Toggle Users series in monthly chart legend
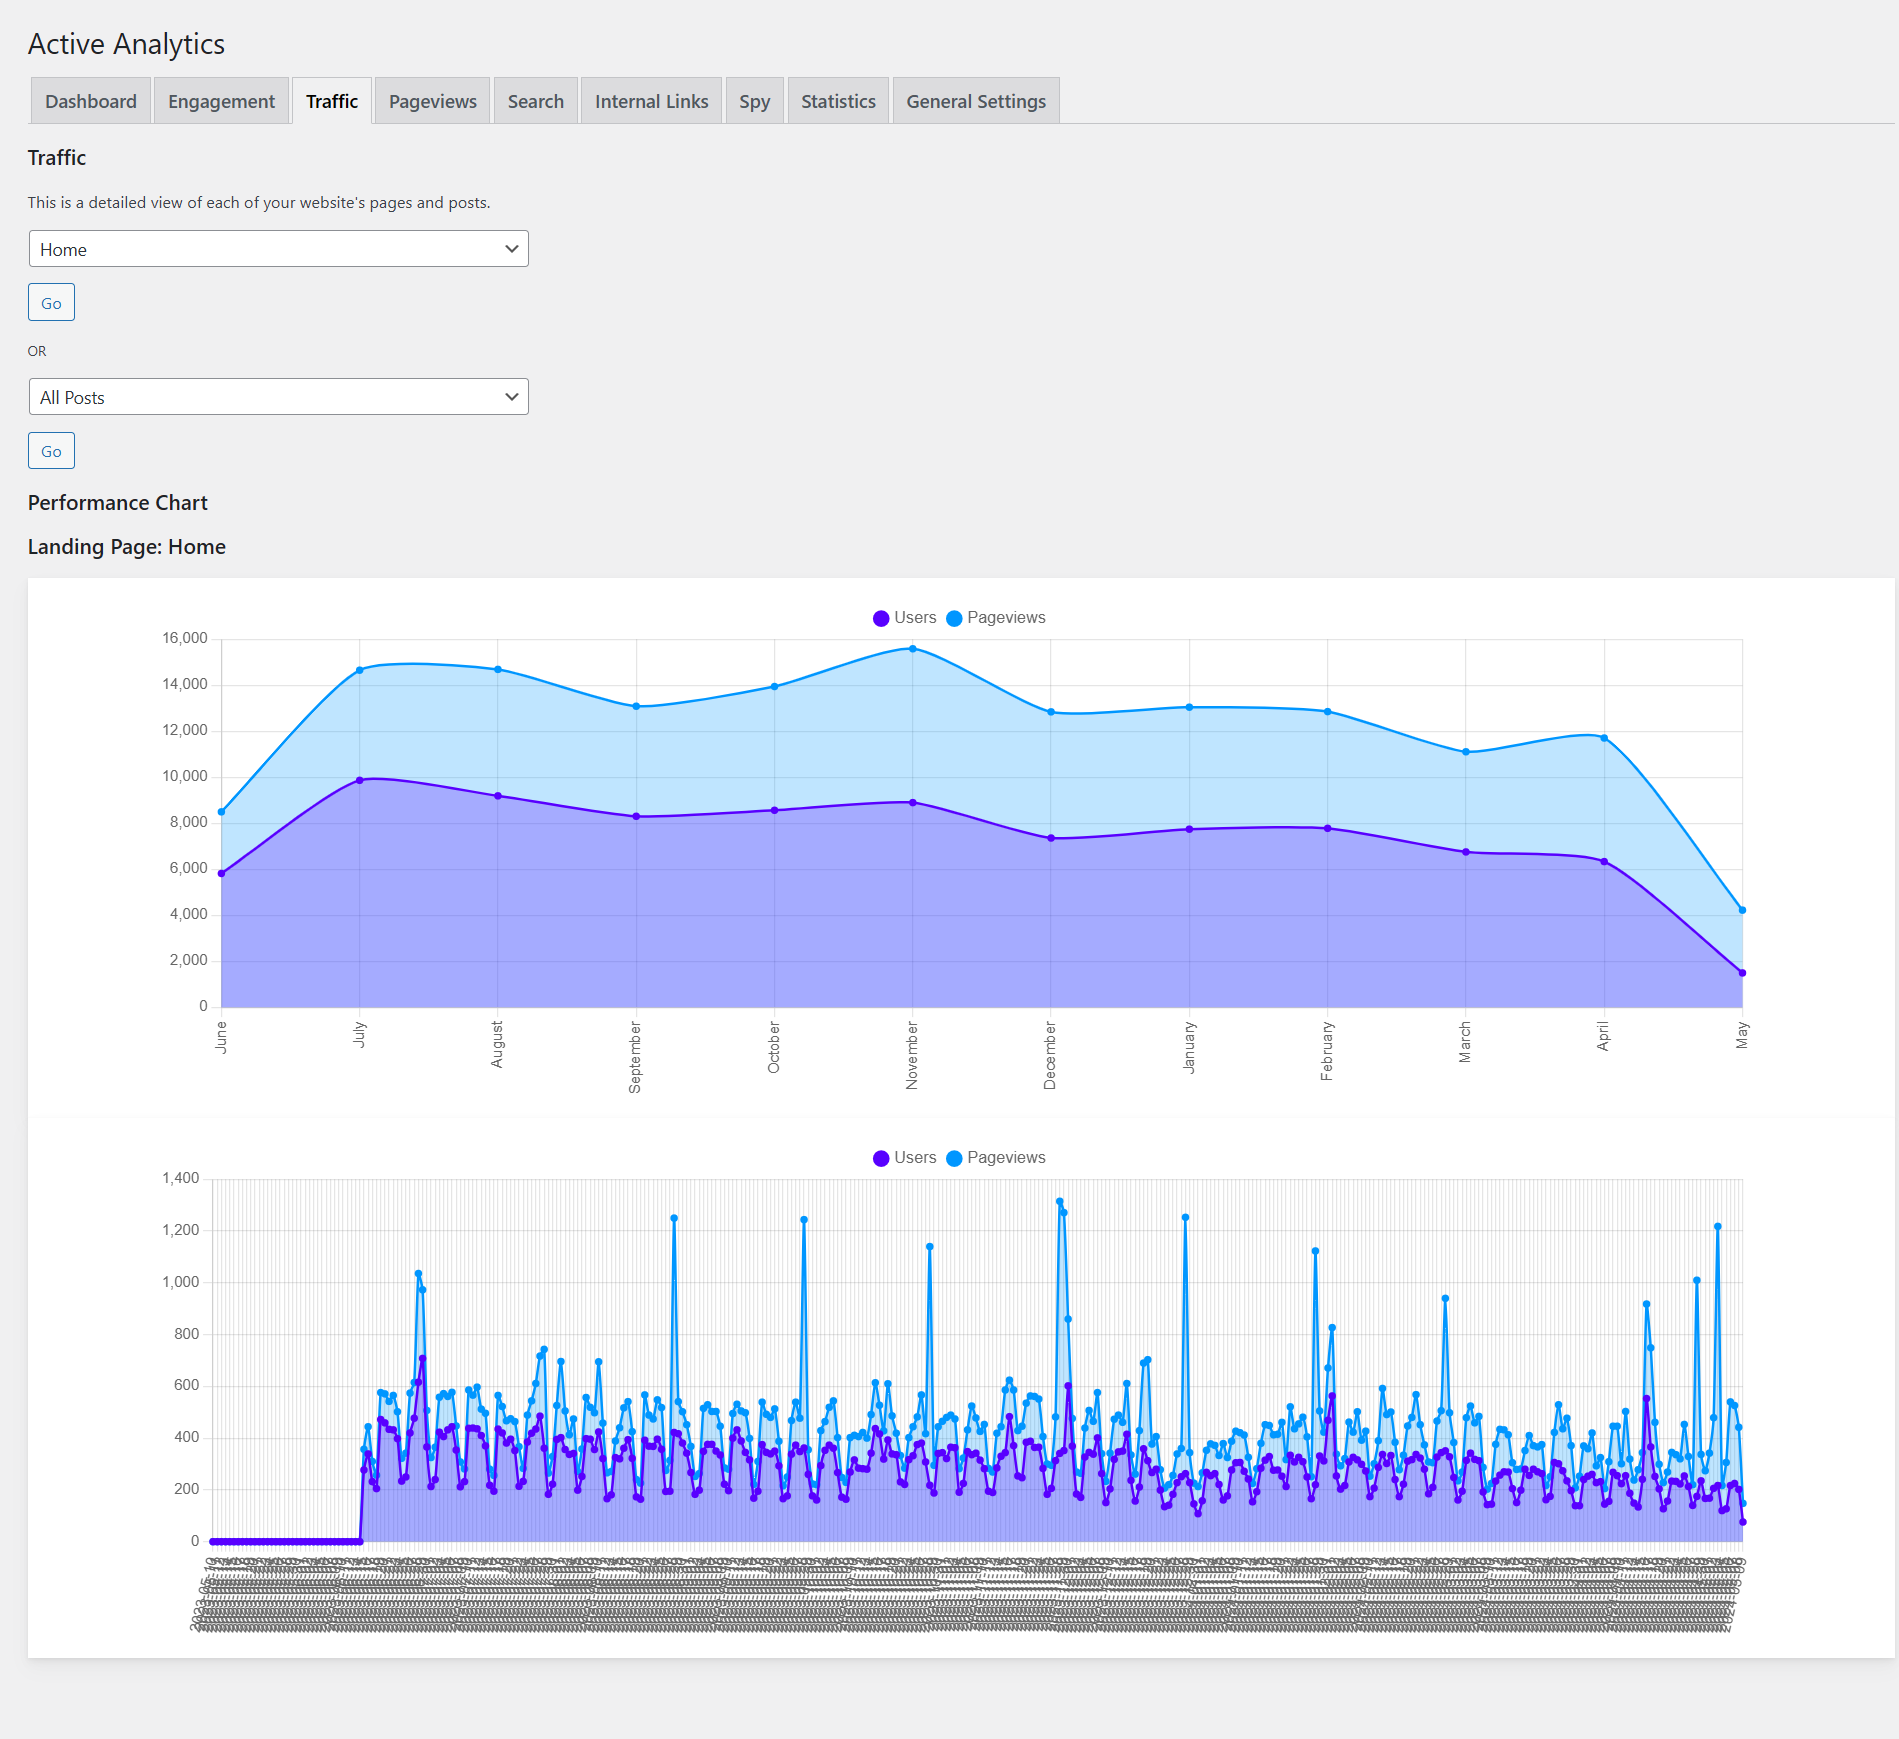1899x1739 pixels. pos(904,618)
